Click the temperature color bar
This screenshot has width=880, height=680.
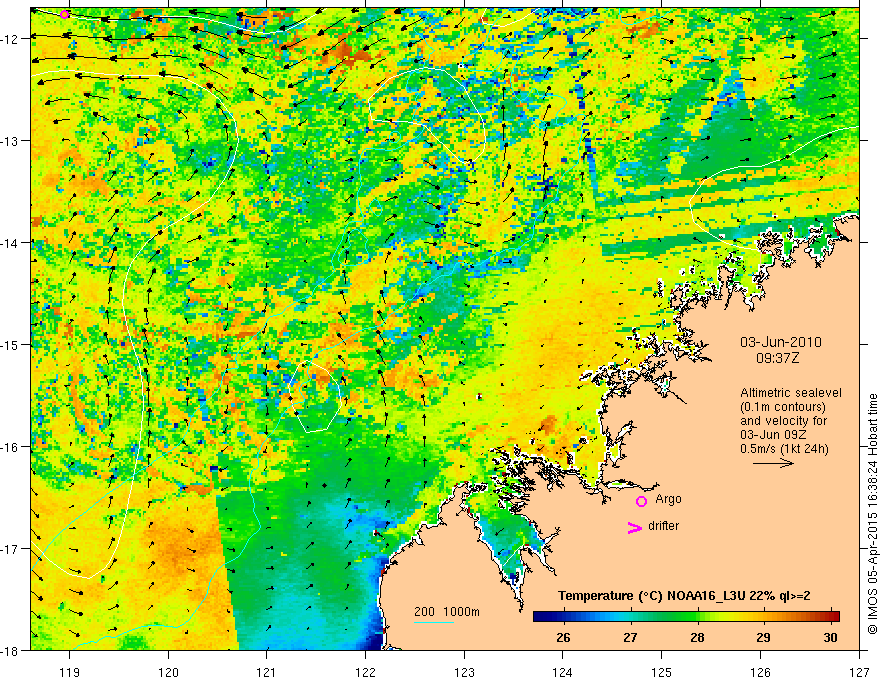pyautogui.click(x=686, y=617)
